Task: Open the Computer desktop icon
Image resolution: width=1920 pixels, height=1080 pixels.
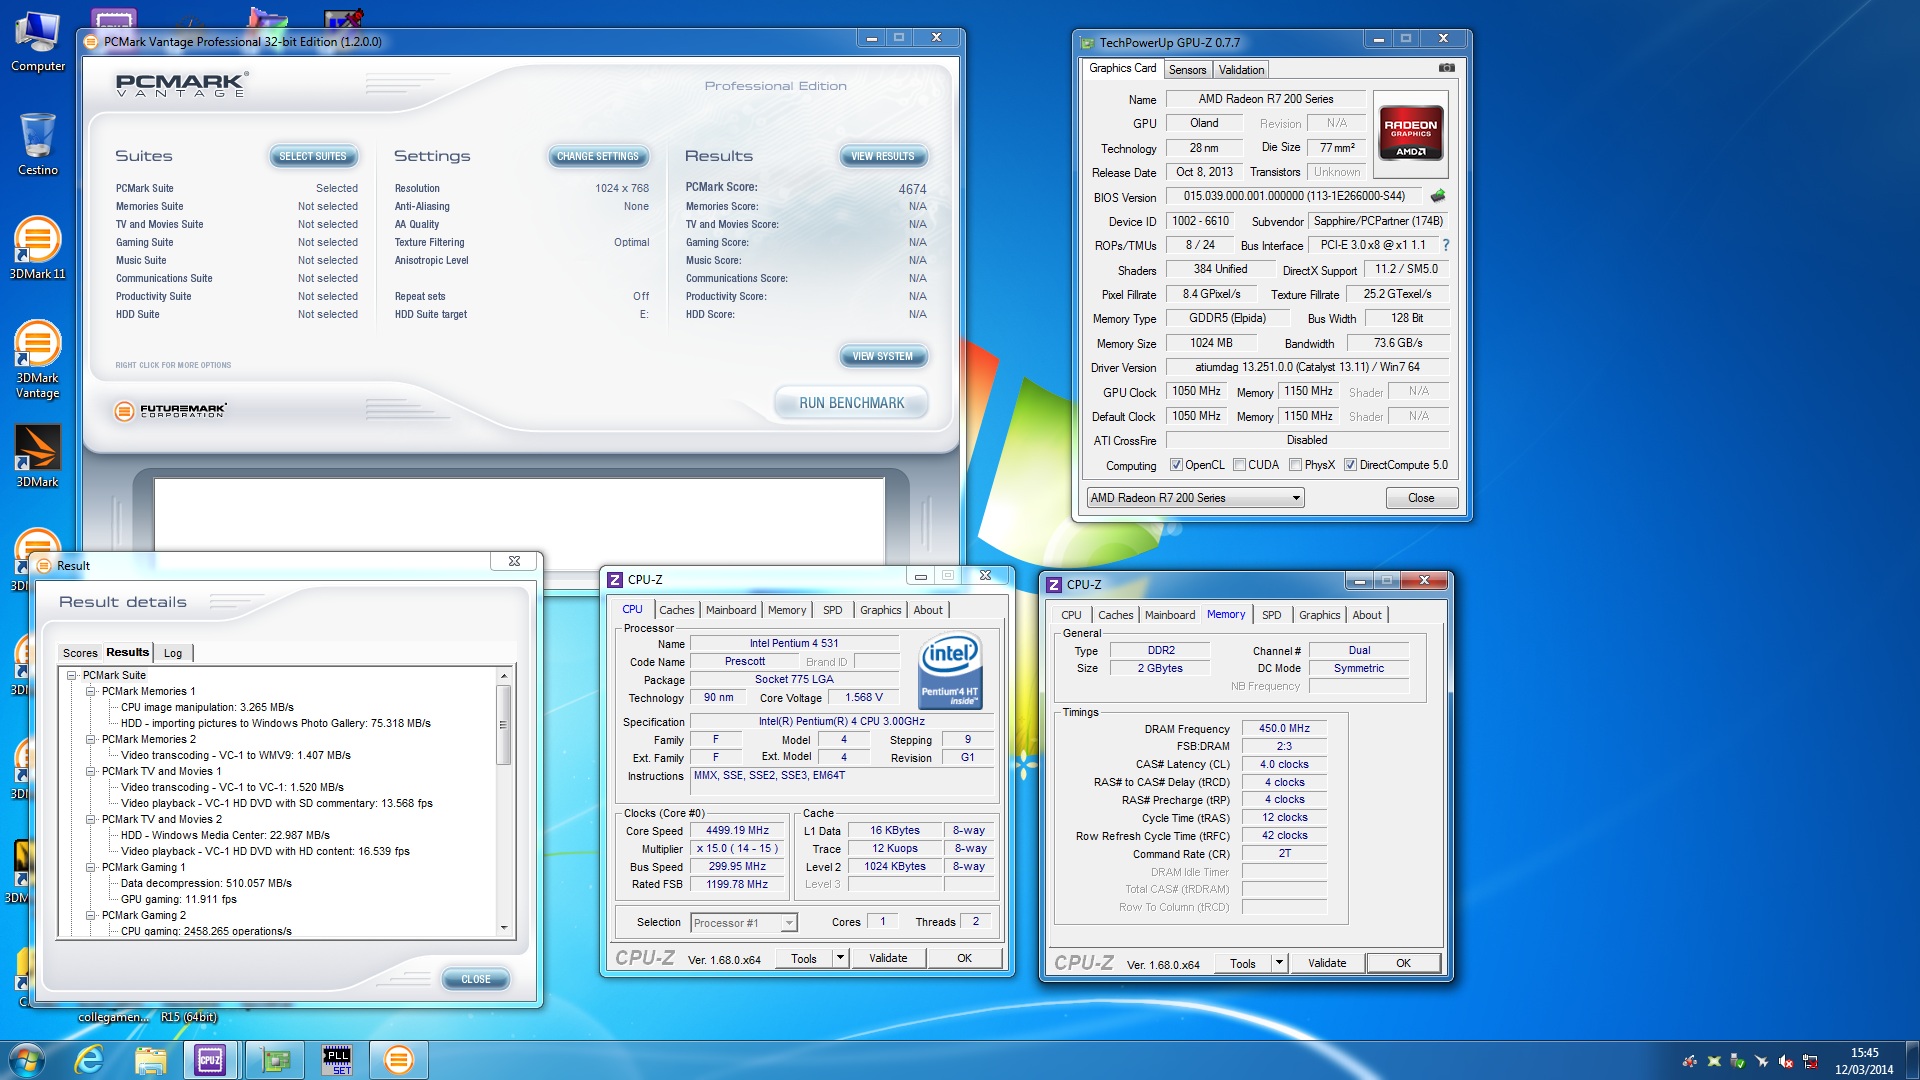Action: 37,42
